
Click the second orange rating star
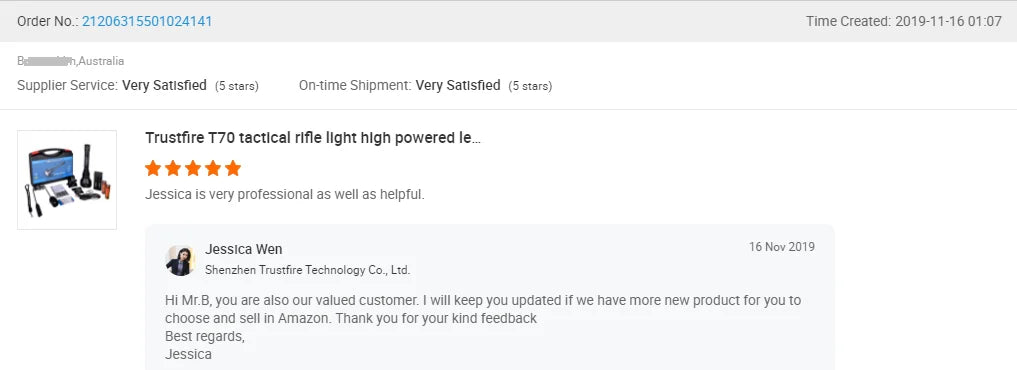click(x=173, y=169)
